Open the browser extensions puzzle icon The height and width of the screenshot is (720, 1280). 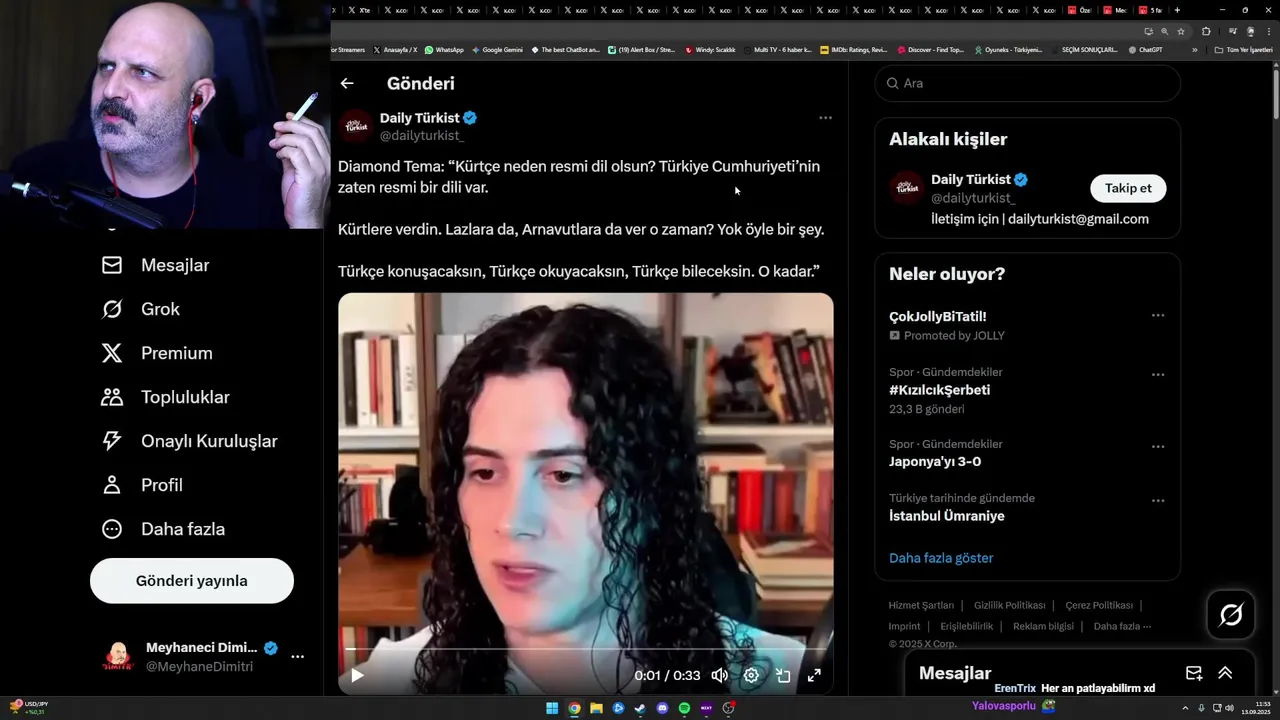pyautogui.click(x=1206, y=31)
